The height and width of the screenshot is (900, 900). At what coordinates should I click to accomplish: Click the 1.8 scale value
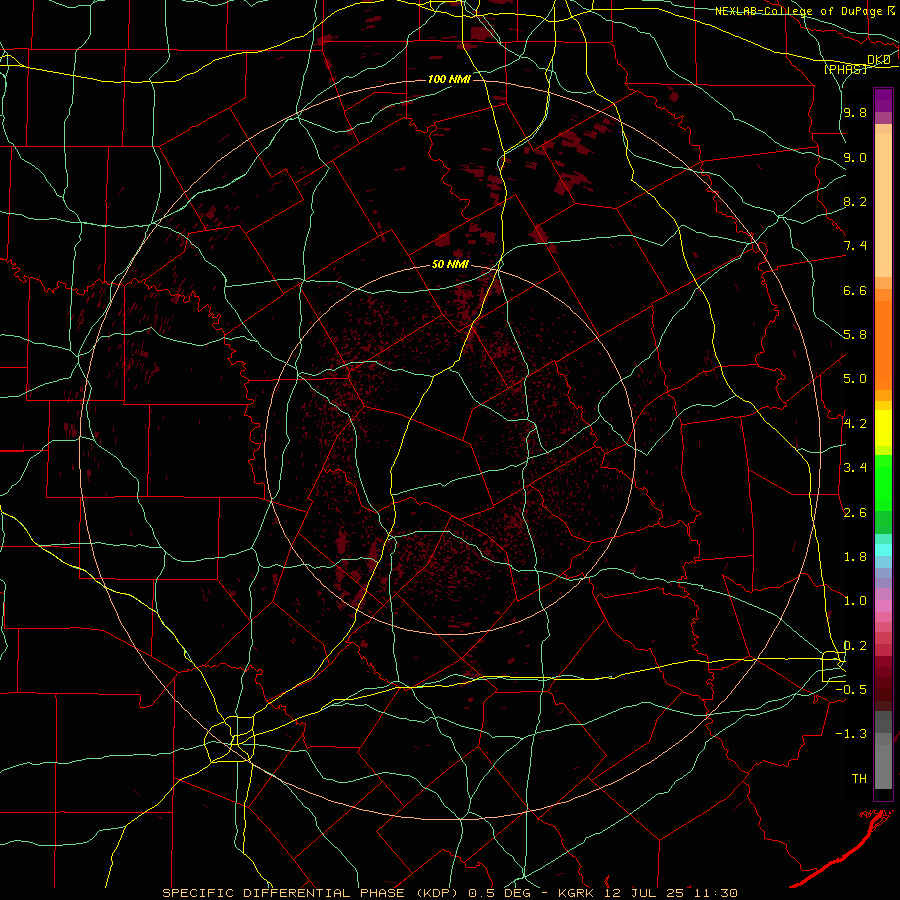(x=855, y=557)
